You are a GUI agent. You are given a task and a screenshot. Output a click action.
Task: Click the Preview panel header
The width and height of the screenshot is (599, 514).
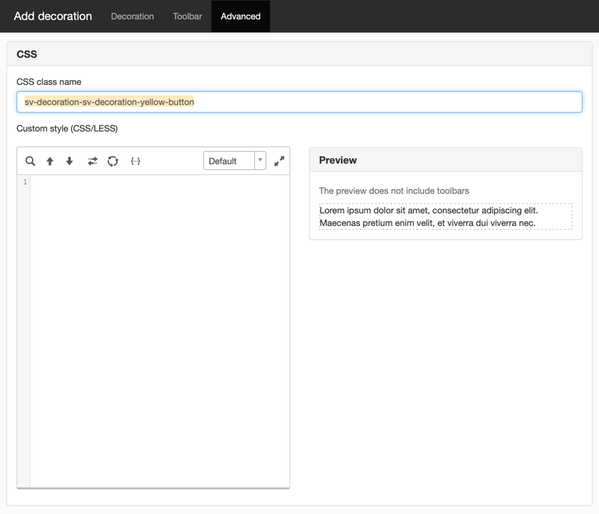coord(445,160)
